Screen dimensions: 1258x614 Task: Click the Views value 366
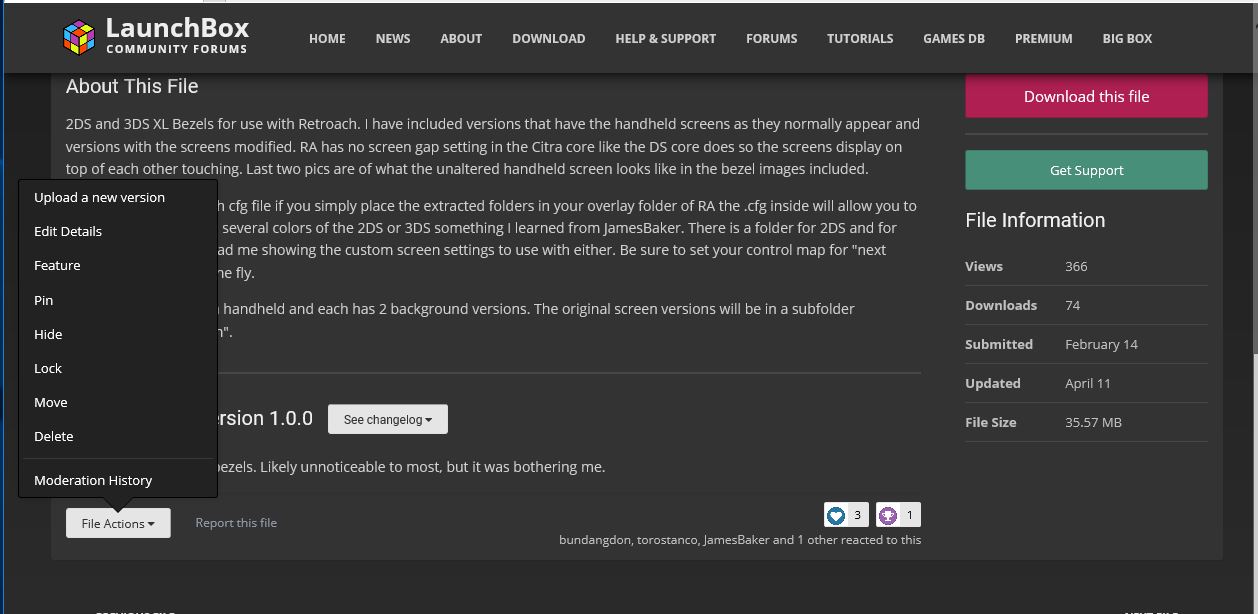pos(1076,266)
